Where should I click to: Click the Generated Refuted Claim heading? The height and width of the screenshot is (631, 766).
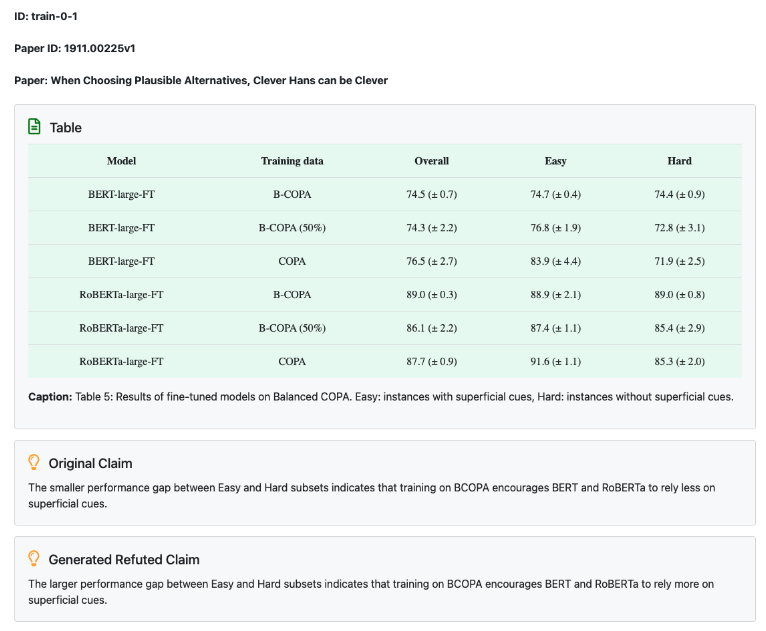[124, 559]
